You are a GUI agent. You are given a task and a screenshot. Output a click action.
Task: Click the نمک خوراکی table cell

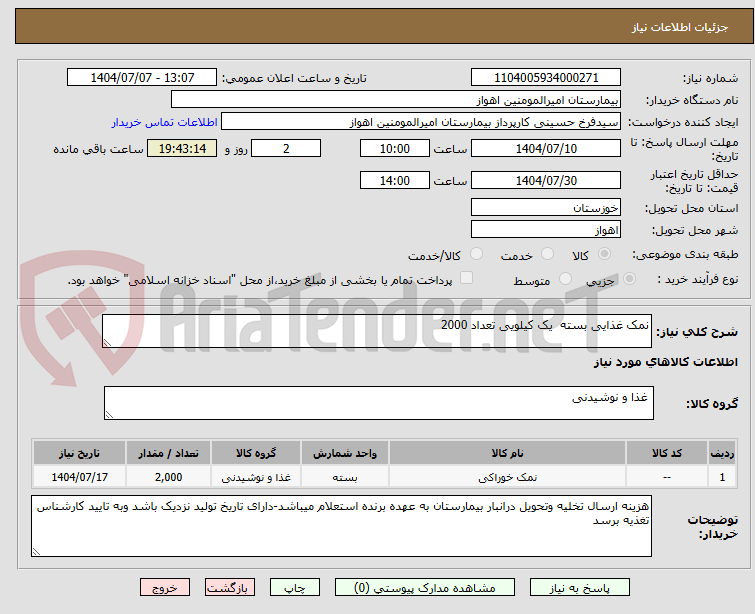[x=507, y=477]
